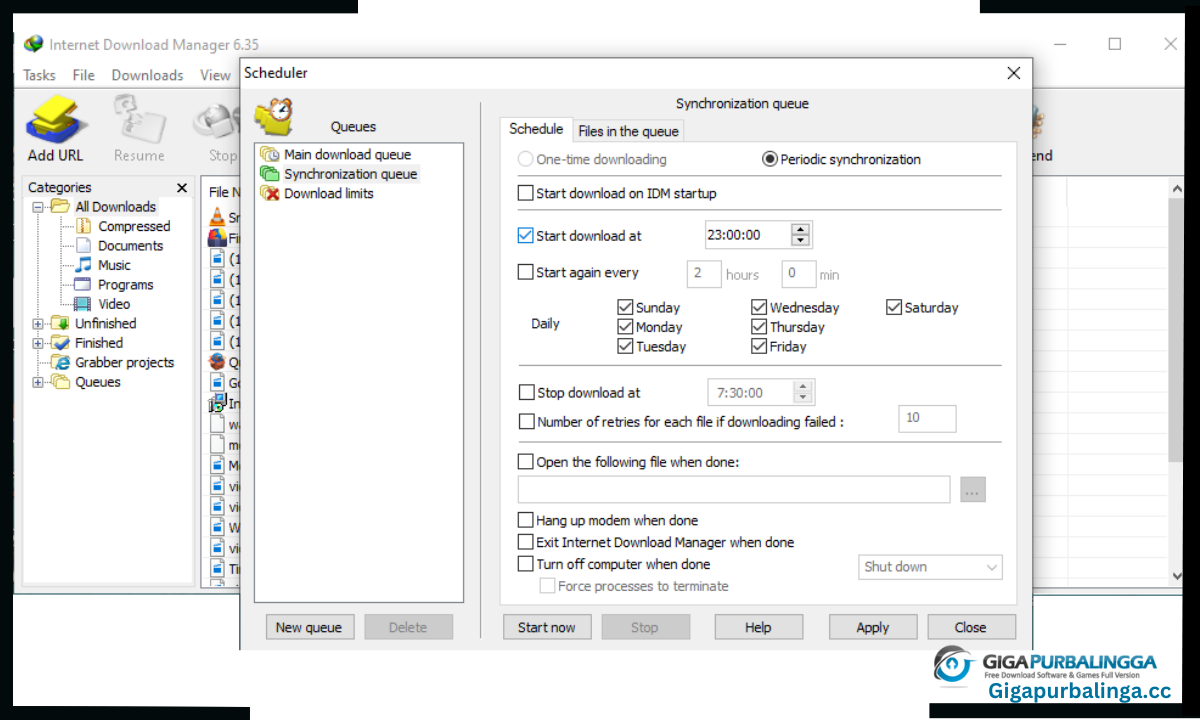Select Periodic synchronization radio button
This screenshot has height=720, width=1200.
[770, 159]
